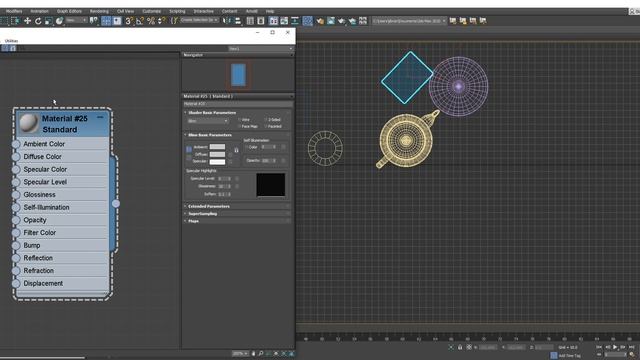Image resolution: width=640 pixels, height=360 pixels.
Task: Open the Modifiers menu
Action: pyautogui.click(x=14, y=11)
